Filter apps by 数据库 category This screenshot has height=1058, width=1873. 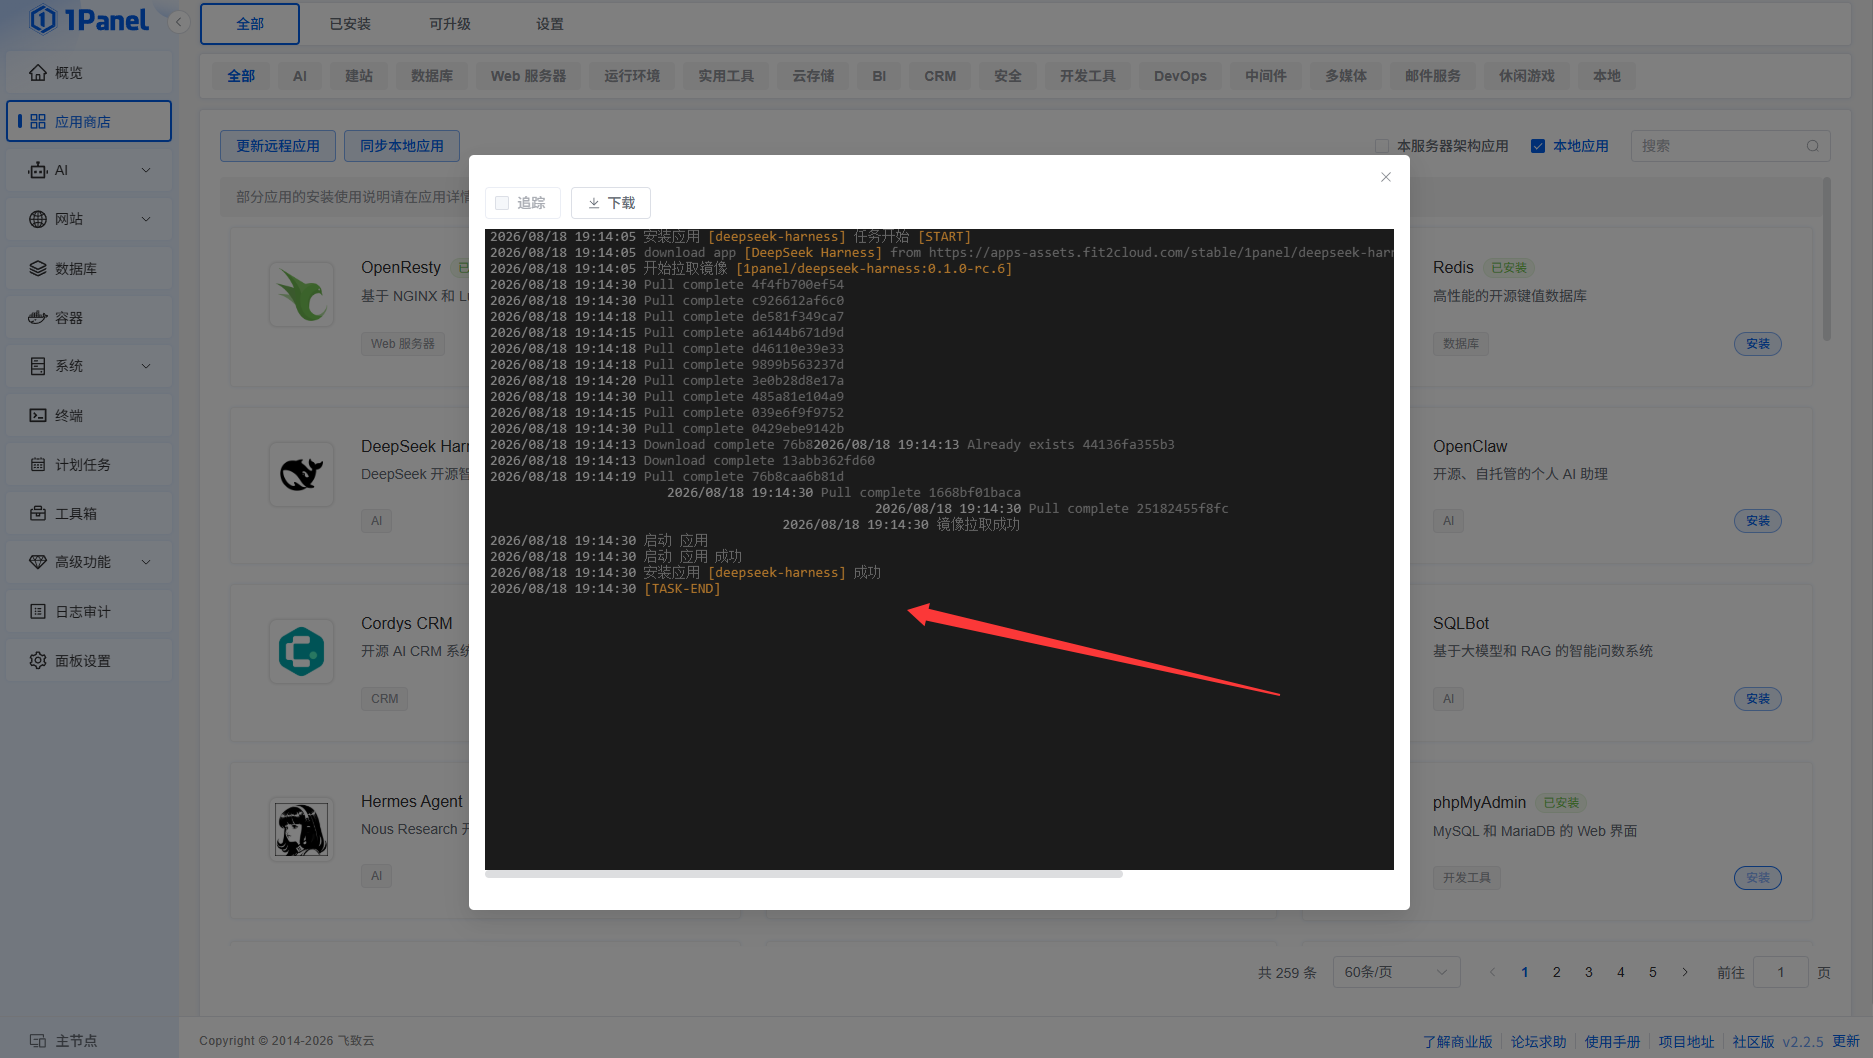click(432, 76)
